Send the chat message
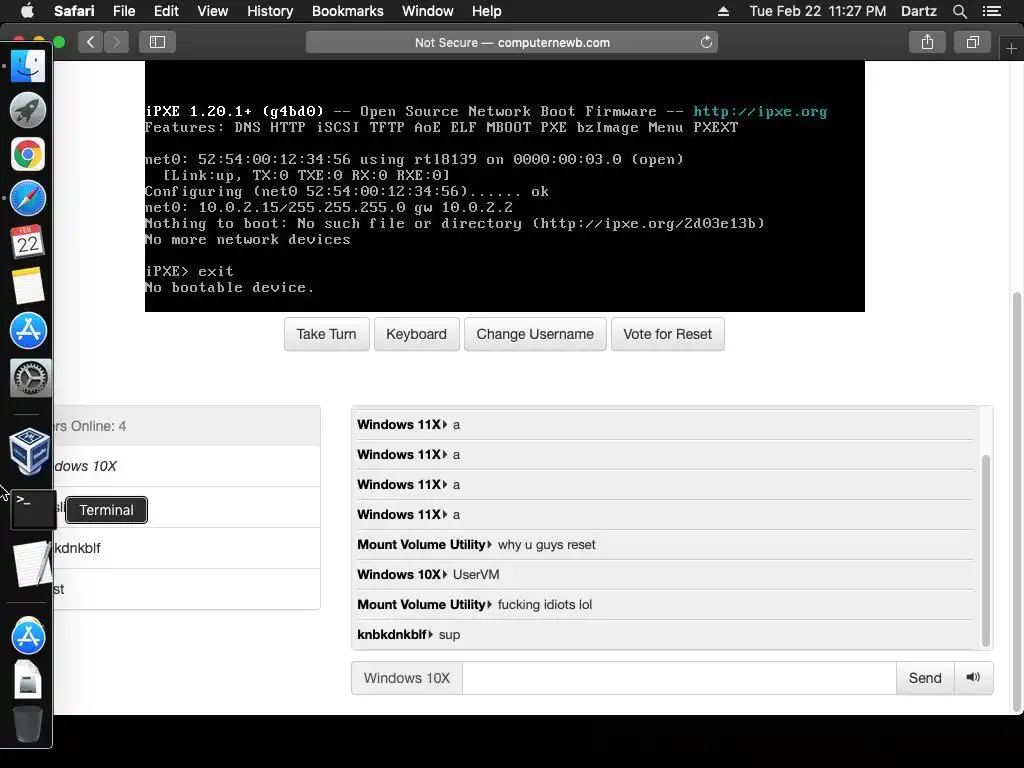Screen dimensions: 1024x768 pyautogui.click(x=925, y=678)
